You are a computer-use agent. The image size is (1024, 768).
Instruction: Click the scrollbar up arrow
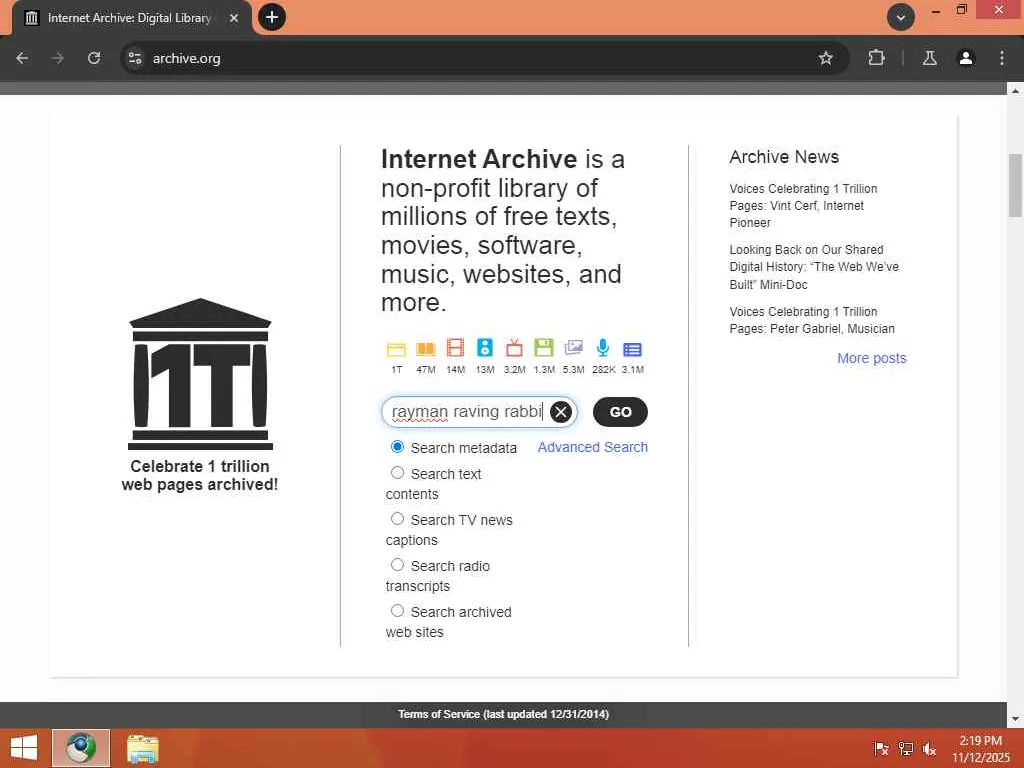pyautogui.click(x=1015, y=90)
